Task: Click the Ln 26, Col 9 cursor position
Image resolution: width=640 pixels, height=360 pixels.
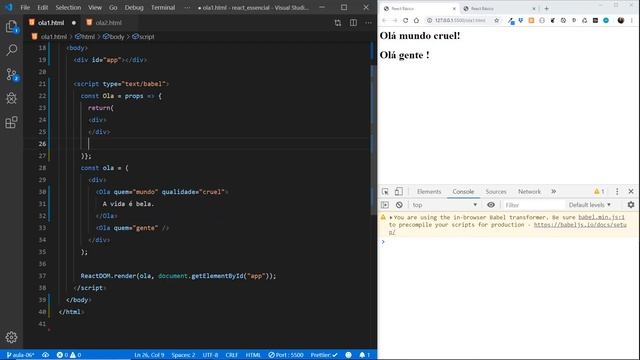Action: point(149,355)
